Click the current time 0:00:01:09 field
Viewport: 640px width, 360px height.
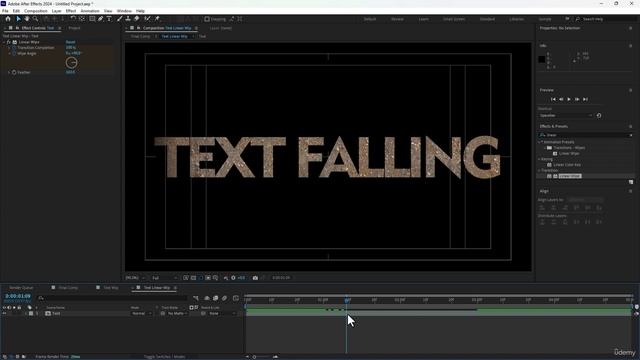[18, 296]
